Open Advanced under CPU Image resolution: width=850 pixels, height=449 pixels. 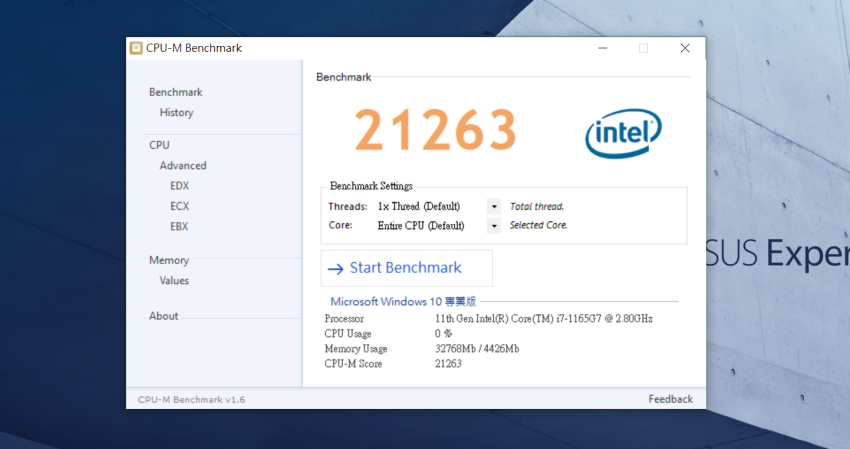tap(183, 165)
